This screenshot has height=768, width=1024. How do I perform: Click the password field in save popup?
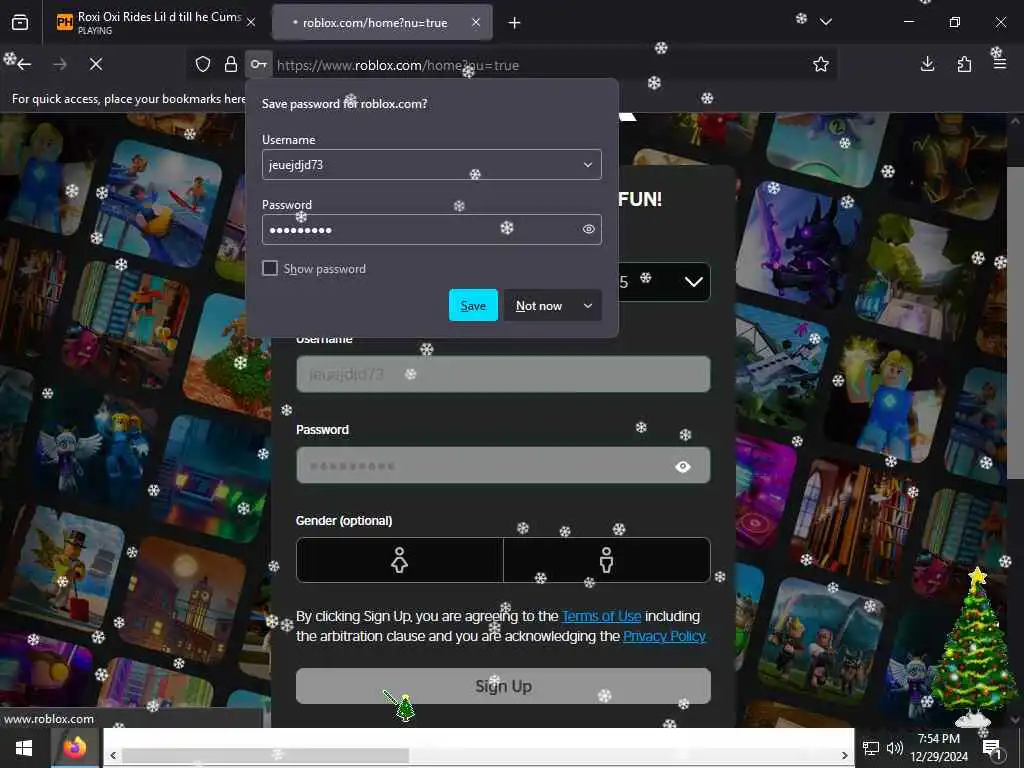tap(432, 229)
